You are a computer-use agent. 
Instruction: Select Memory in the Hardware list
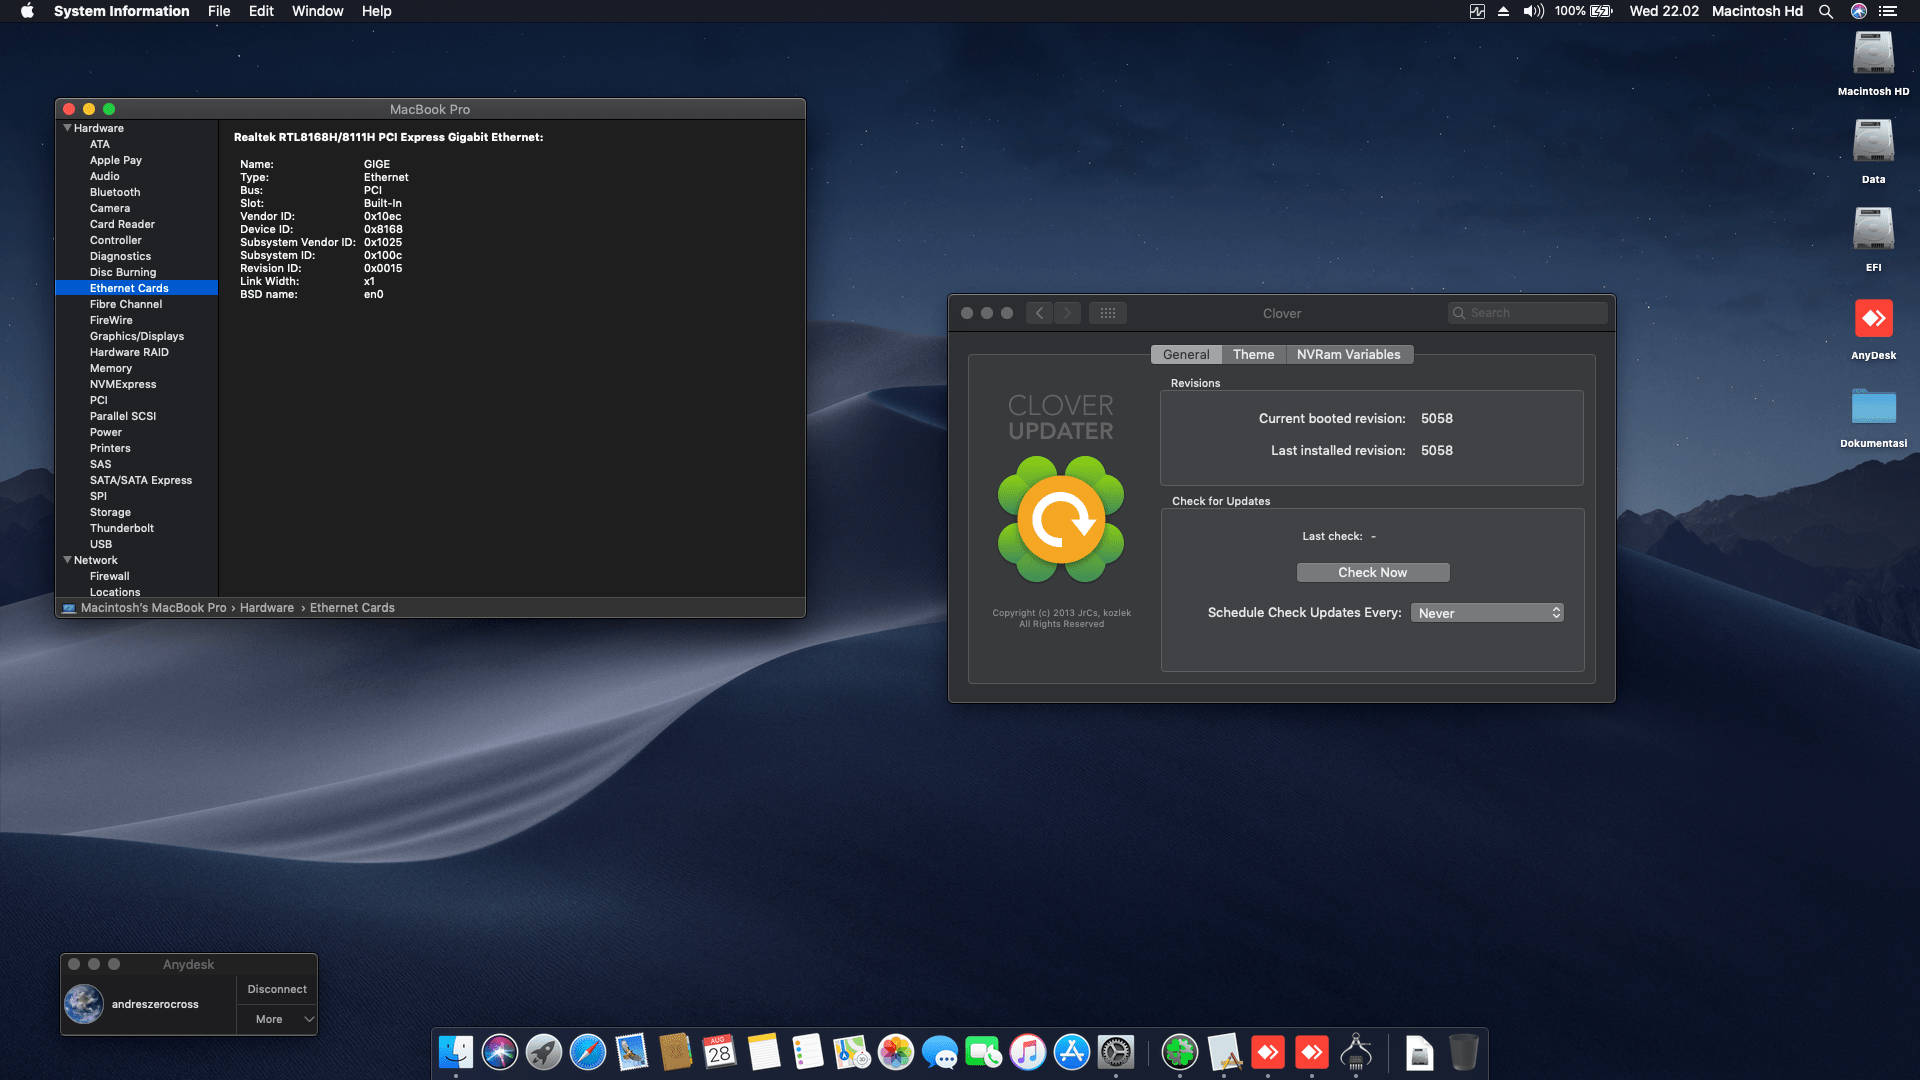111,368
